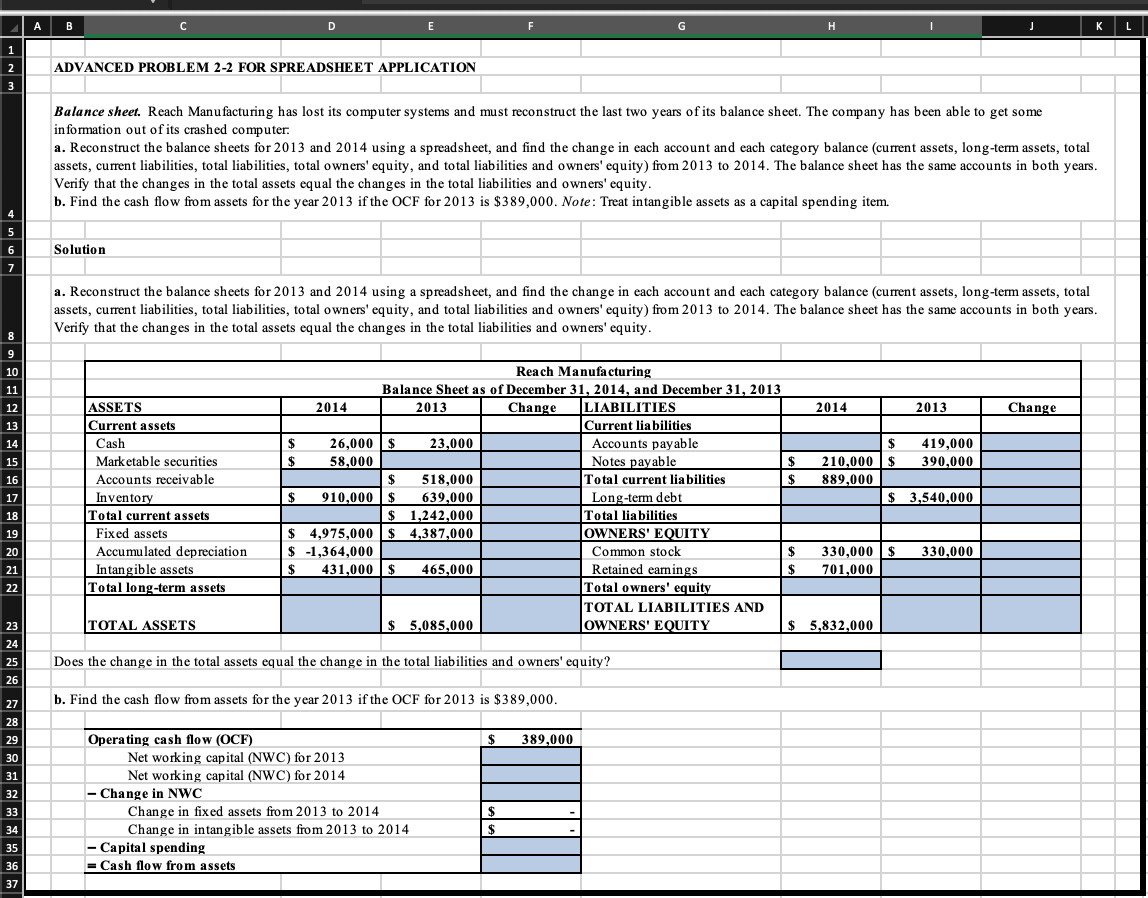Select blank TOTAL ASSETS 2014 cell

coord(331,615)
